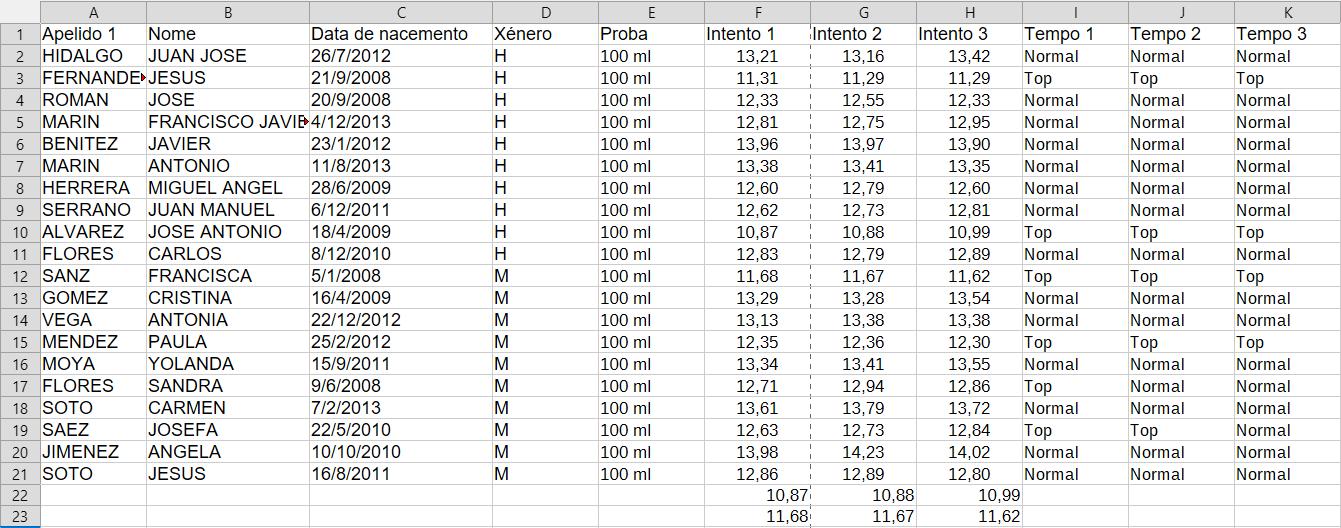Select the cell containing BENITEZ
The image size is (1341, 528).
pos(93,144)
